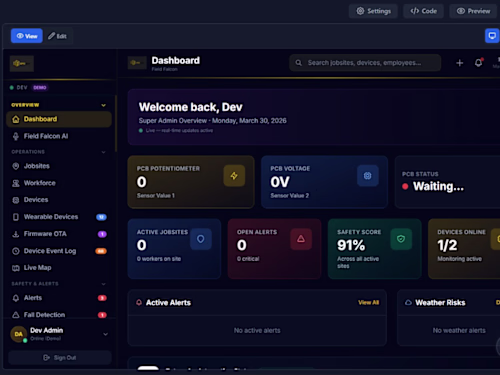Open the notifications bell
Image resolution: width=500 pixels, height=375 pixels.
479,63
